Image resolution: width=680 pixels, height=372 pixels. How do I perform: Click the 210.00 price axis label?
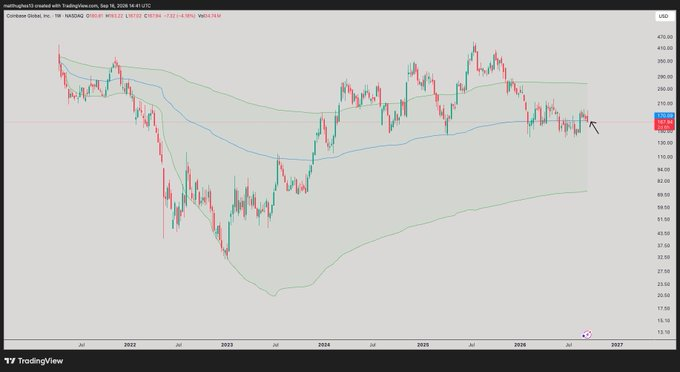pyautogui.click(x=664, y=103)
